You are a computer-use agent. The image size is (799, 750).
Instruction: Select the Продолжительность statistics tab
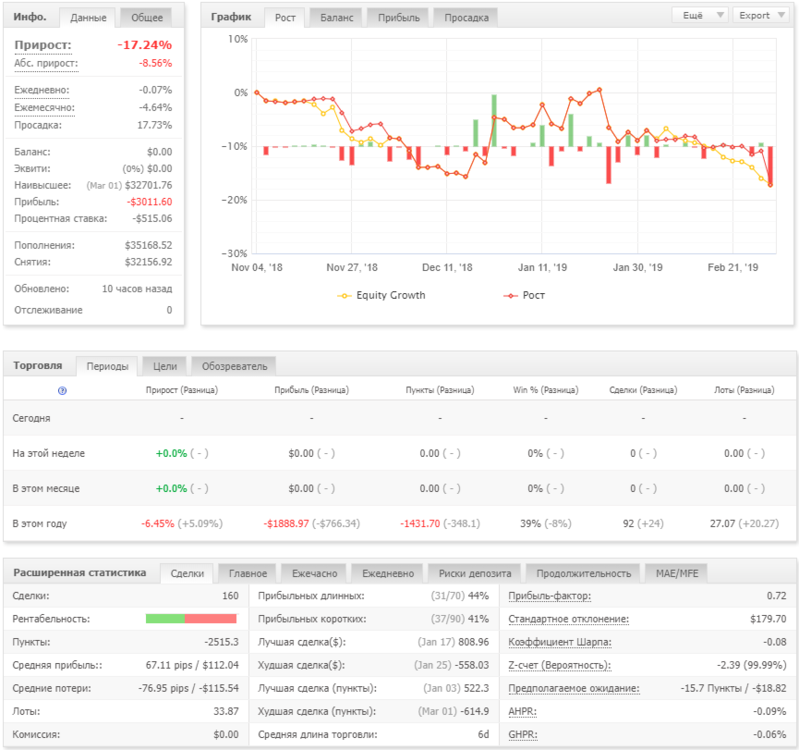tap(583, 573)
